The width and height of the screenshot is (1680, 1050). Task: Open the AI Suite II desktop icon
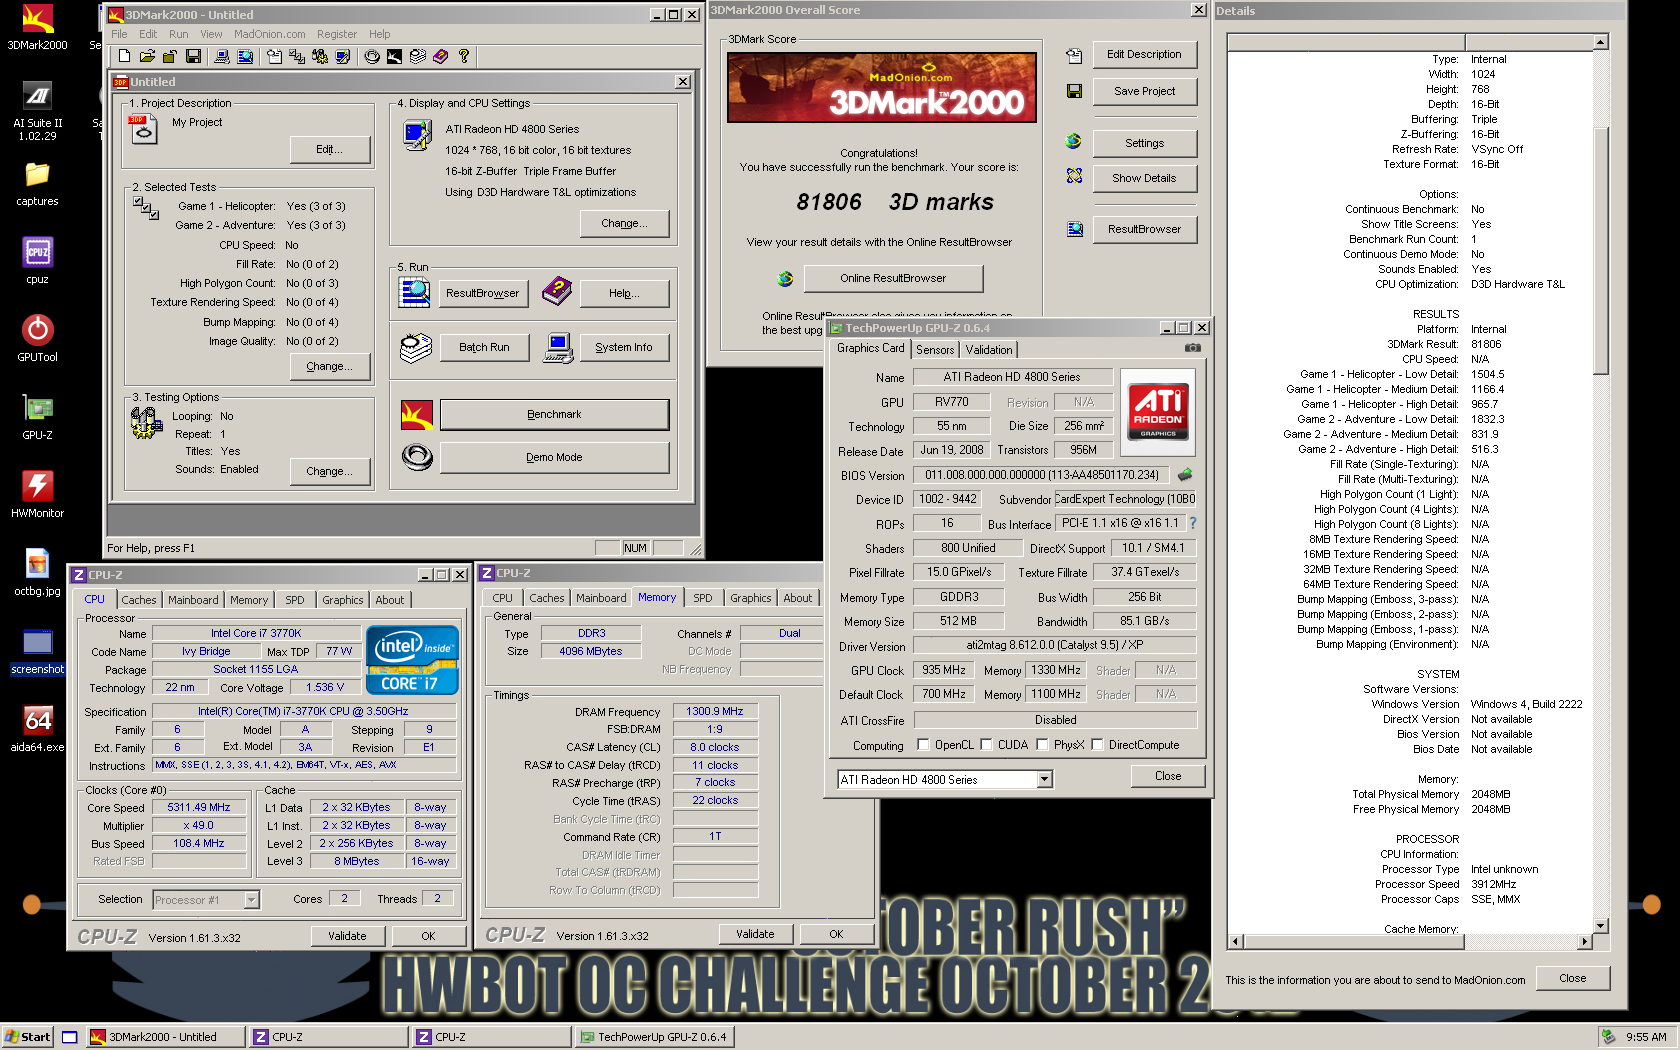pos(37,110)
